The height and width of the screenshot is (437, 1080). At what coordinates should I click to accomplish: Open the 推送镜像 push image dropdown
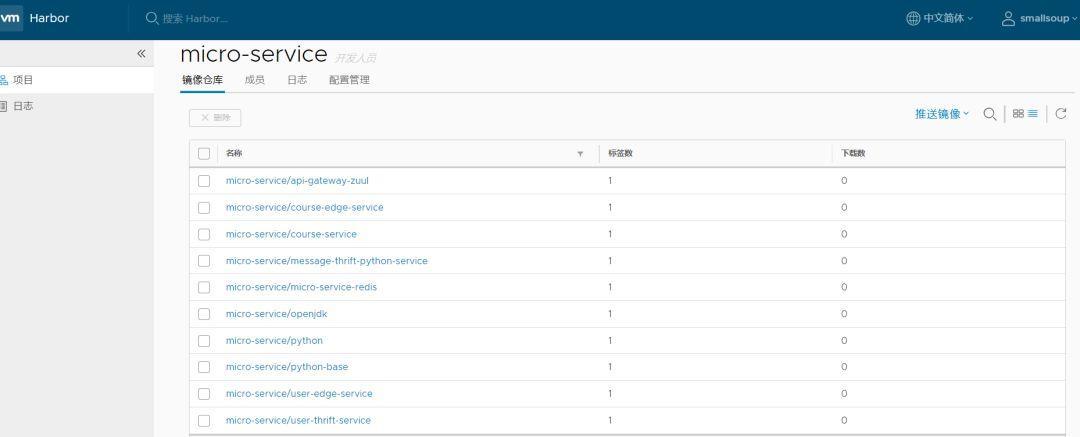(942, 114)
